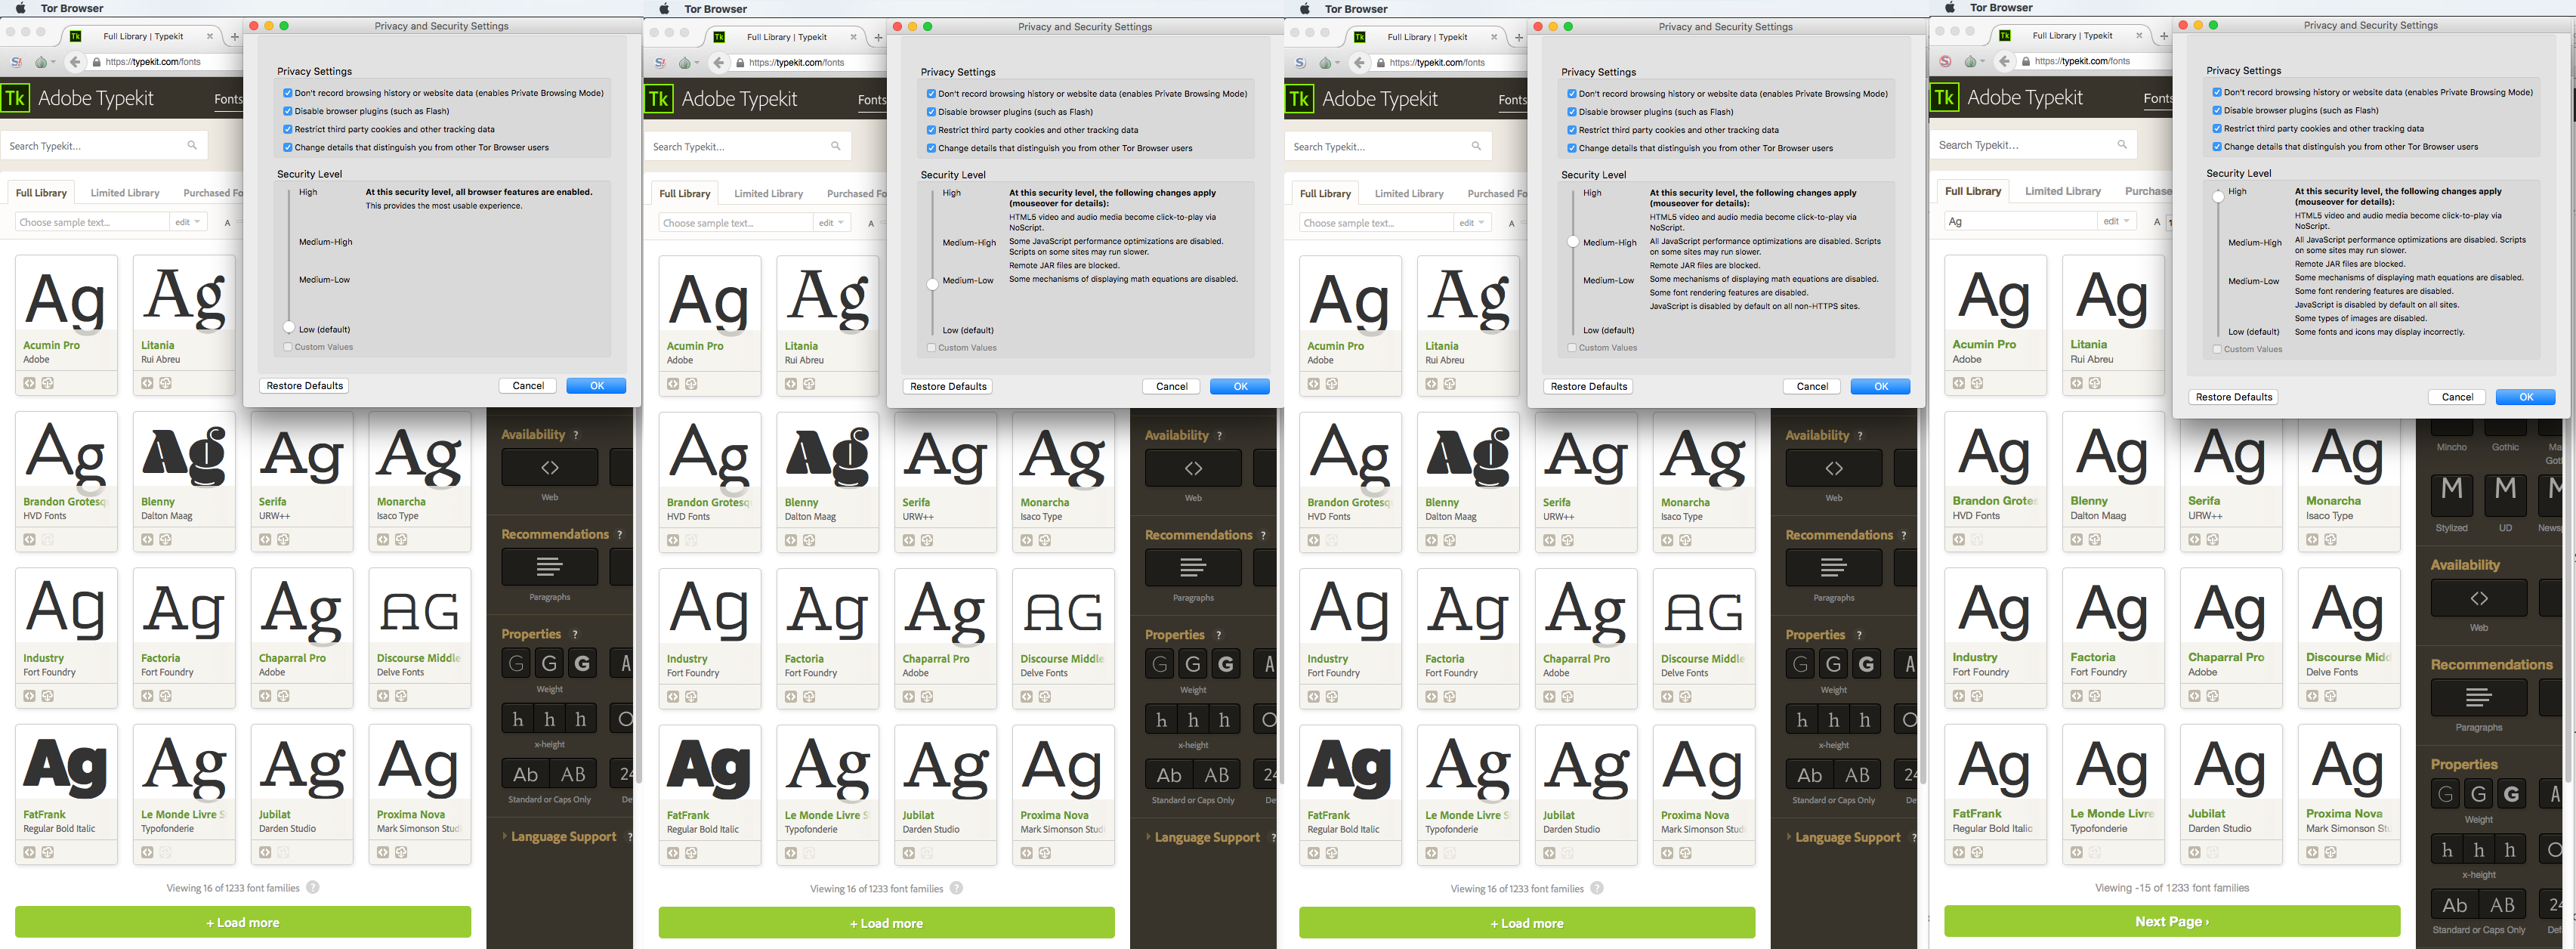Click the security slider handle set at Medium-Low
The image size is (2576, 949).
coord(932,284)
